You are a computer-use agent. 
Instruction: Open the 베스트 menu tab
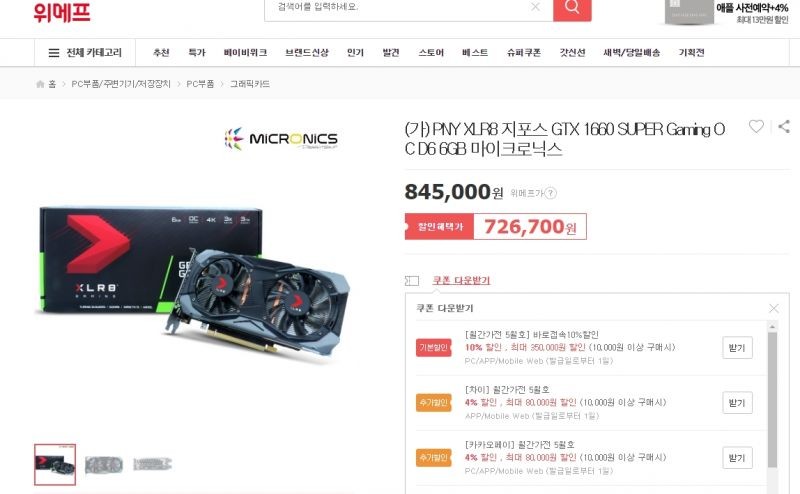(475, 53)
